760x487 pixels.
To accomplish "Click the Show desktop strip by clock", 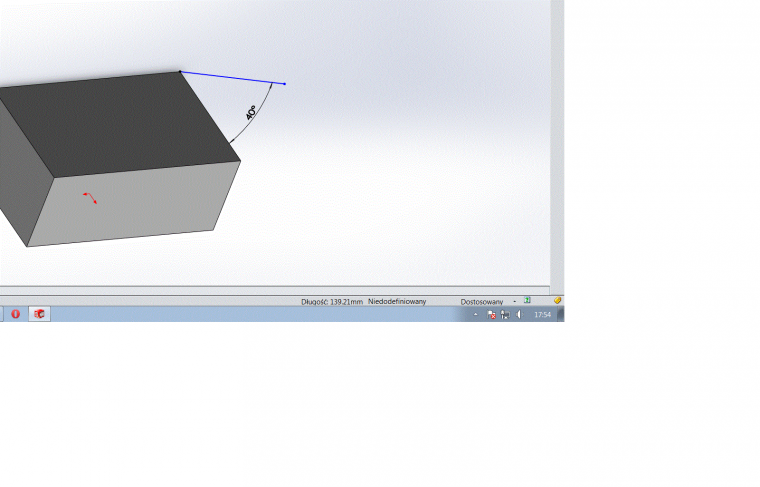I will [561, 314].
